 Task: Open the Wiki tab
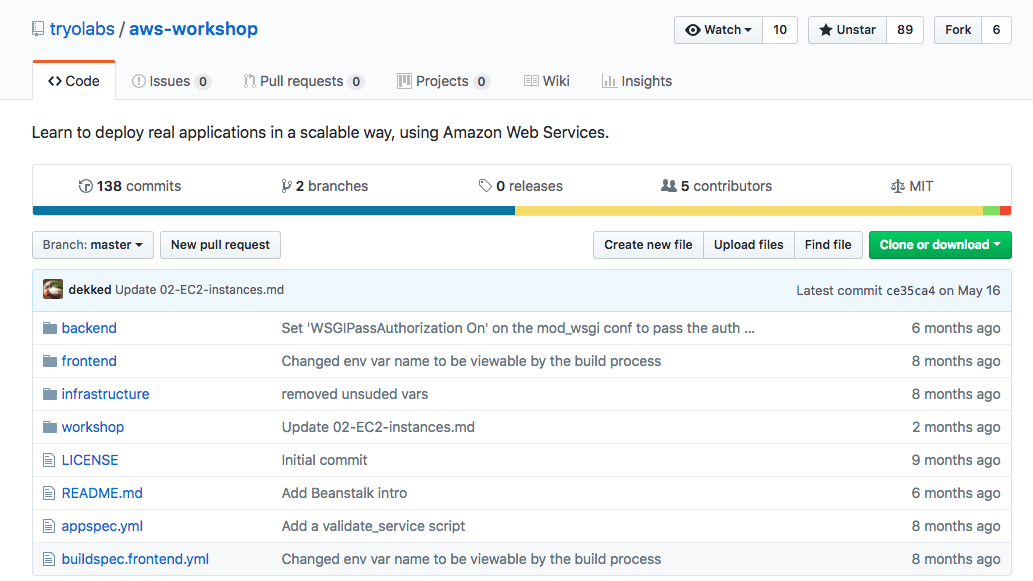point(547,81)
